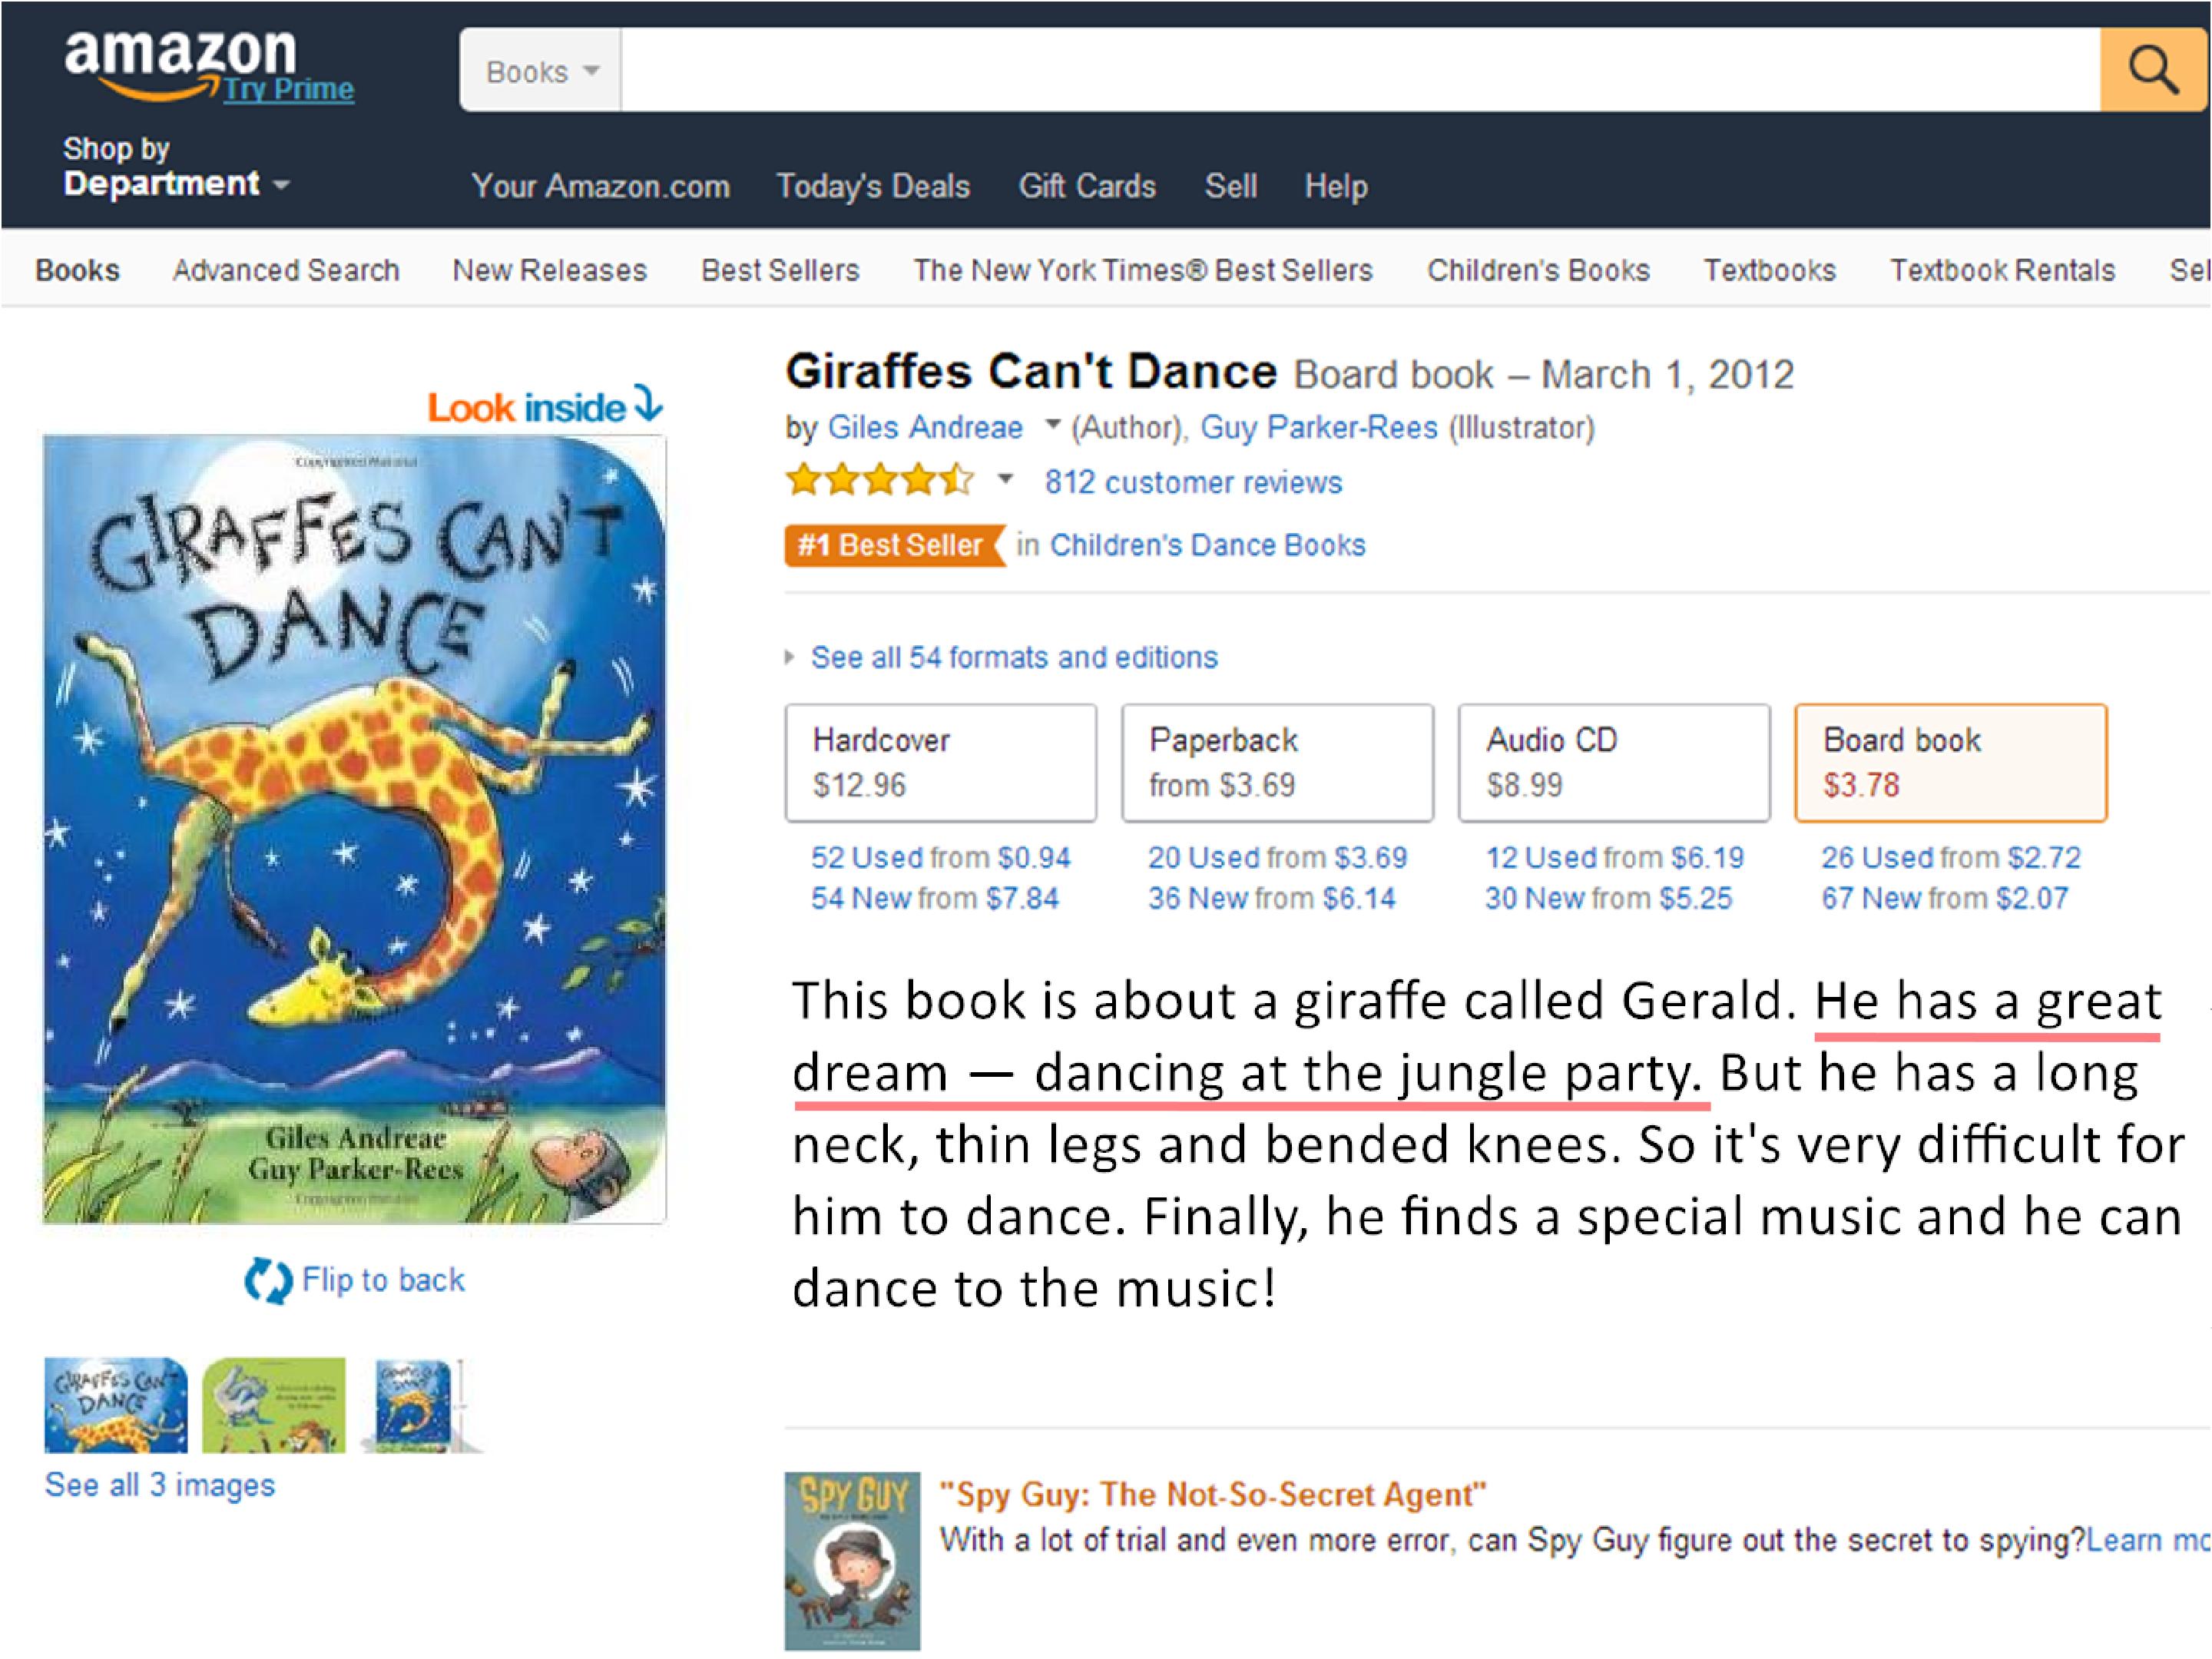Image resolution: width=2212 pixels, height=1659 pixels.
Task: Click the Guy Parker-Rees illustrator link
Action: pyautogui.click(x=1318, y=427)
